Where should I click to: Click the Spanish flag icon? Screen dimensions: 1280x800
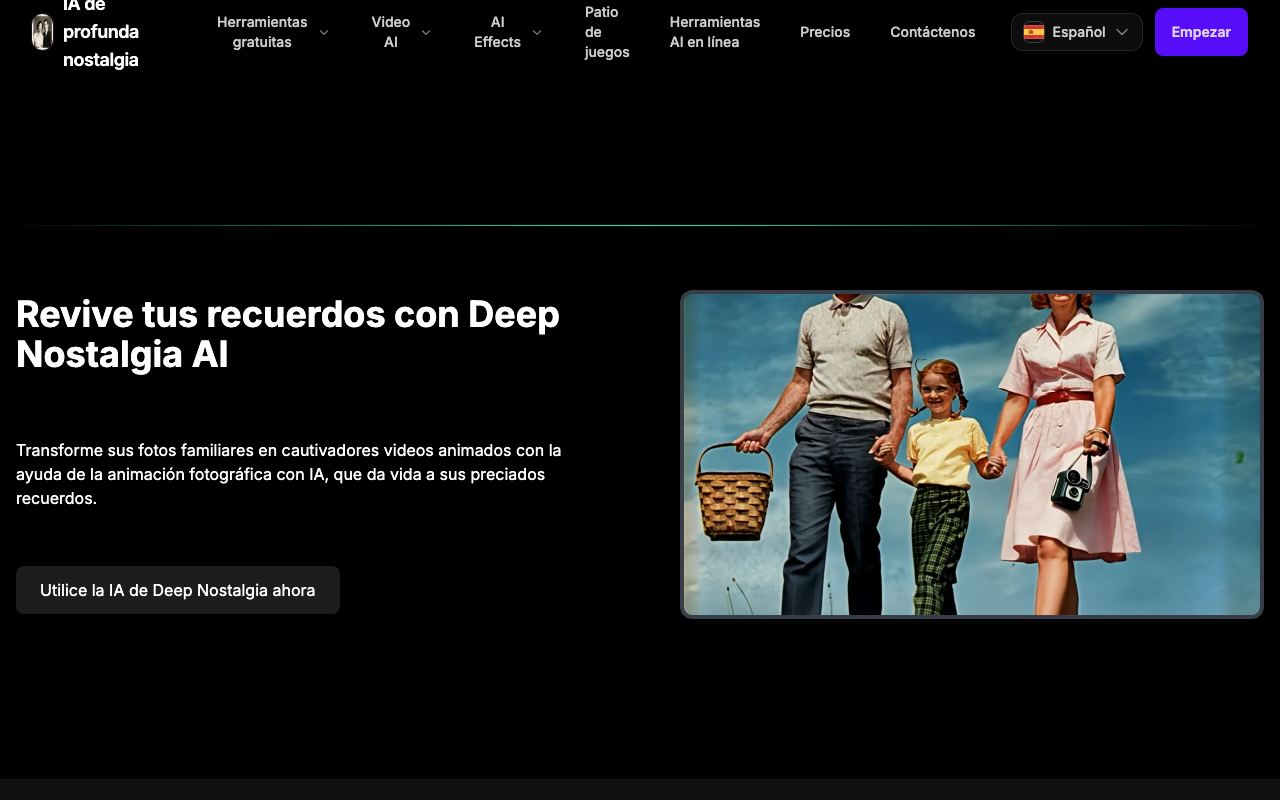click(x=1034, y=32)
